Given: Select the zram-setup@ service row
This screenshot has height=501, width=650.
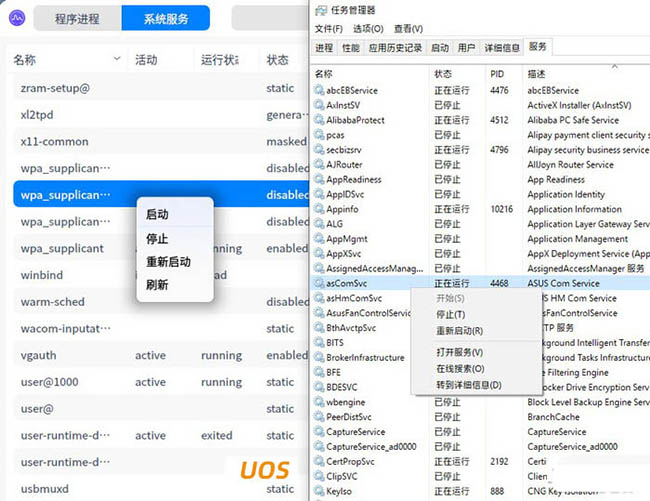Looking at the screenshot, I should pos(161,88).
